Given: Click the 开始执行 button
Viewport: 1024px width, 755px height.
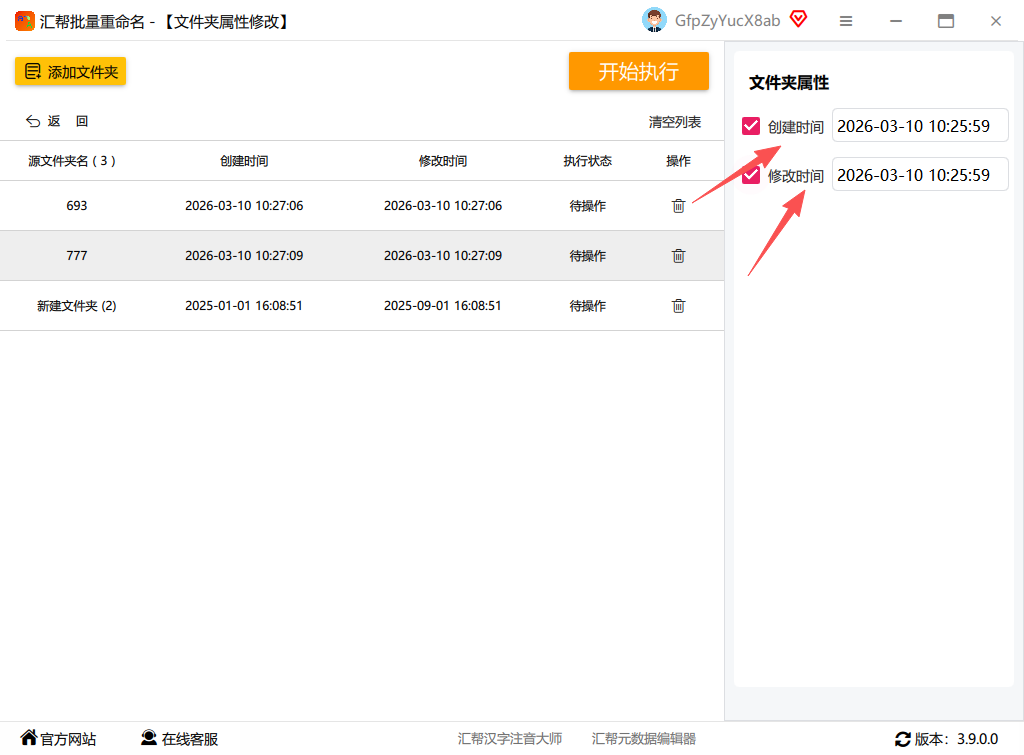Looking at the screenshot, I should [x=639, y=71].
